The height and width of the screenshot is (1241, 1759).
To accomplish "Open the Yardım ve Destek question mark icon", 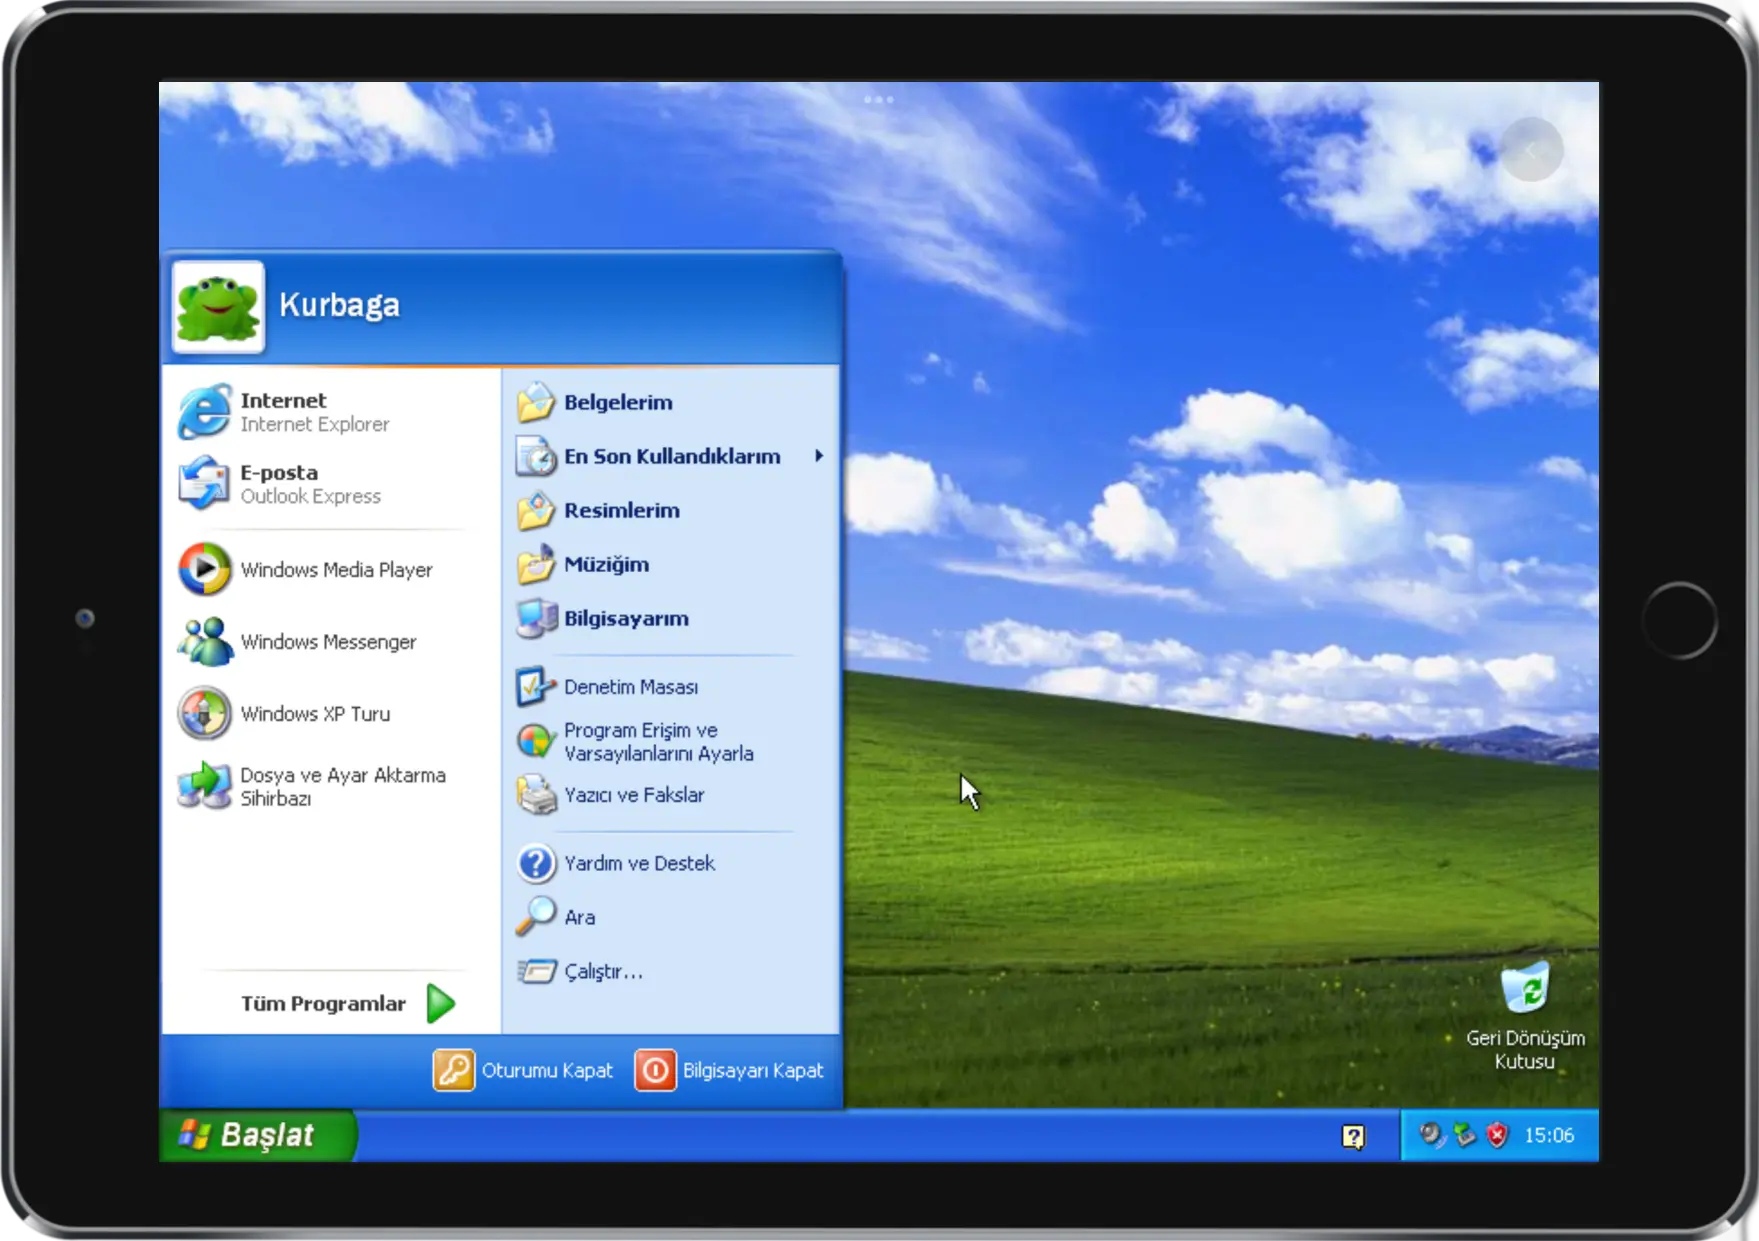I will click(536, 863).
